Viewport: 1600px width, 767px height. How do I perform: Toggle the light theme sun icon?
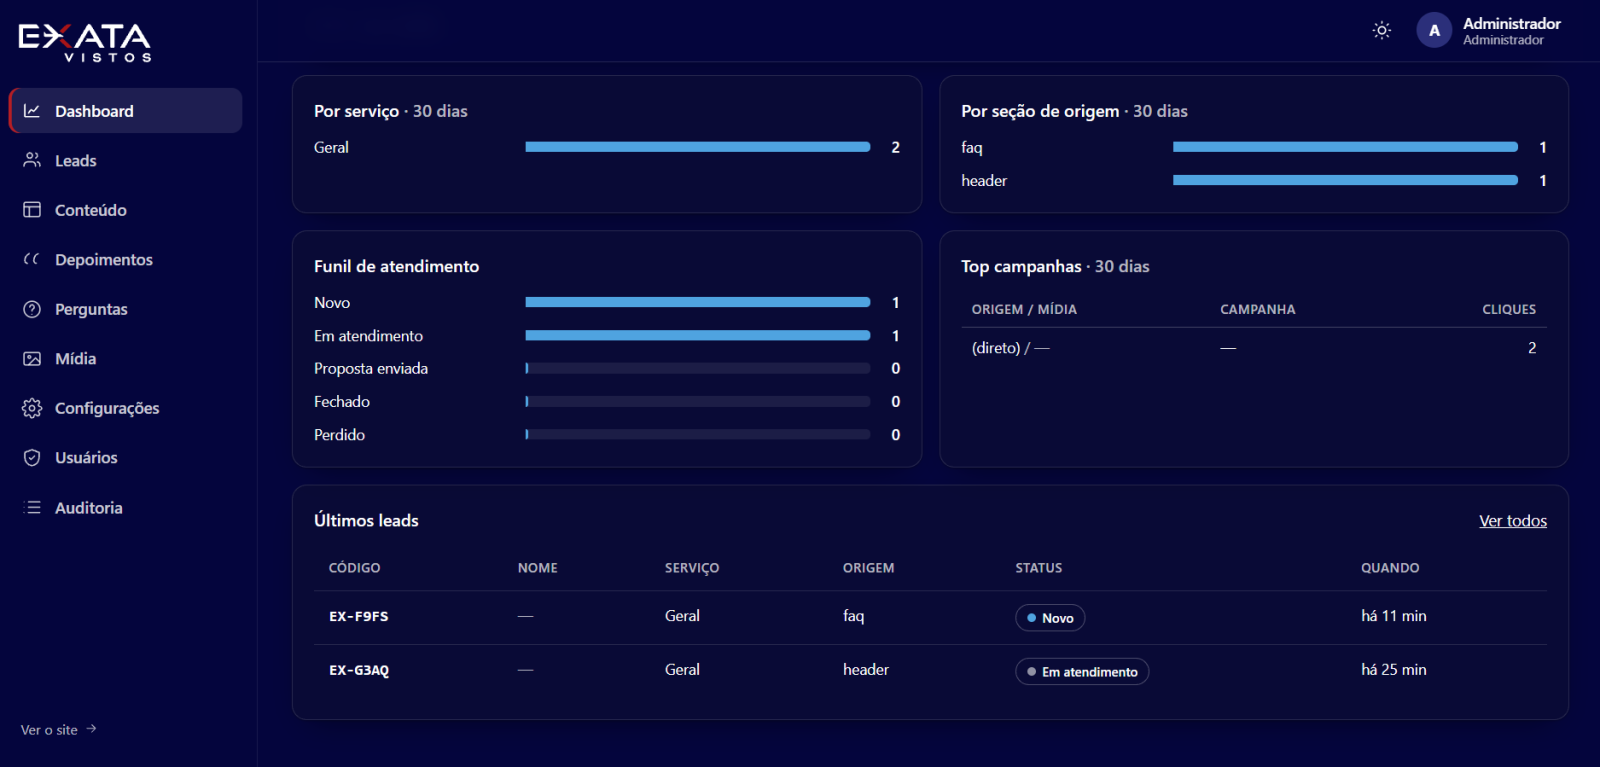click(1382, 30)
